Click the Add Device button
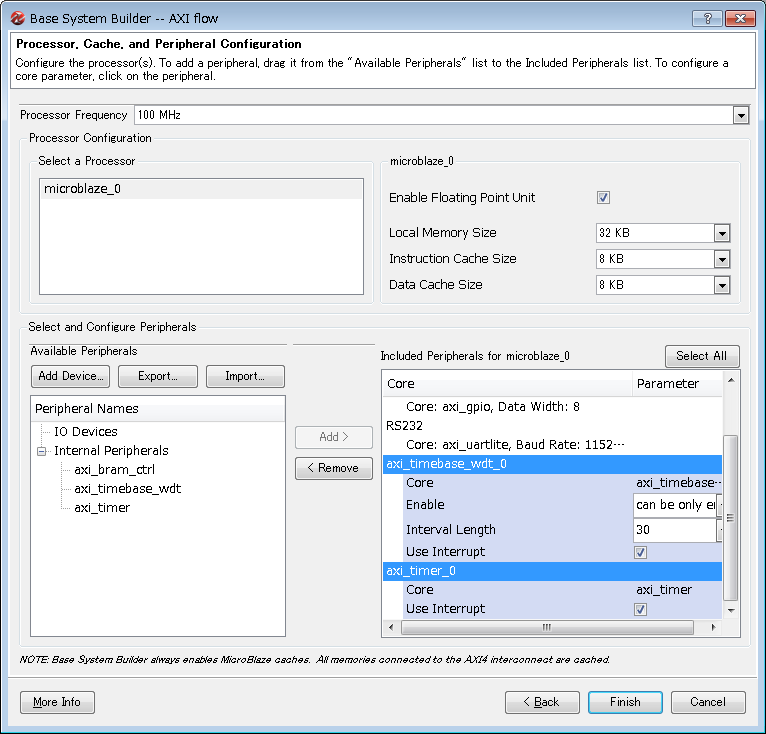766x734 pixels. pos(70,376)
